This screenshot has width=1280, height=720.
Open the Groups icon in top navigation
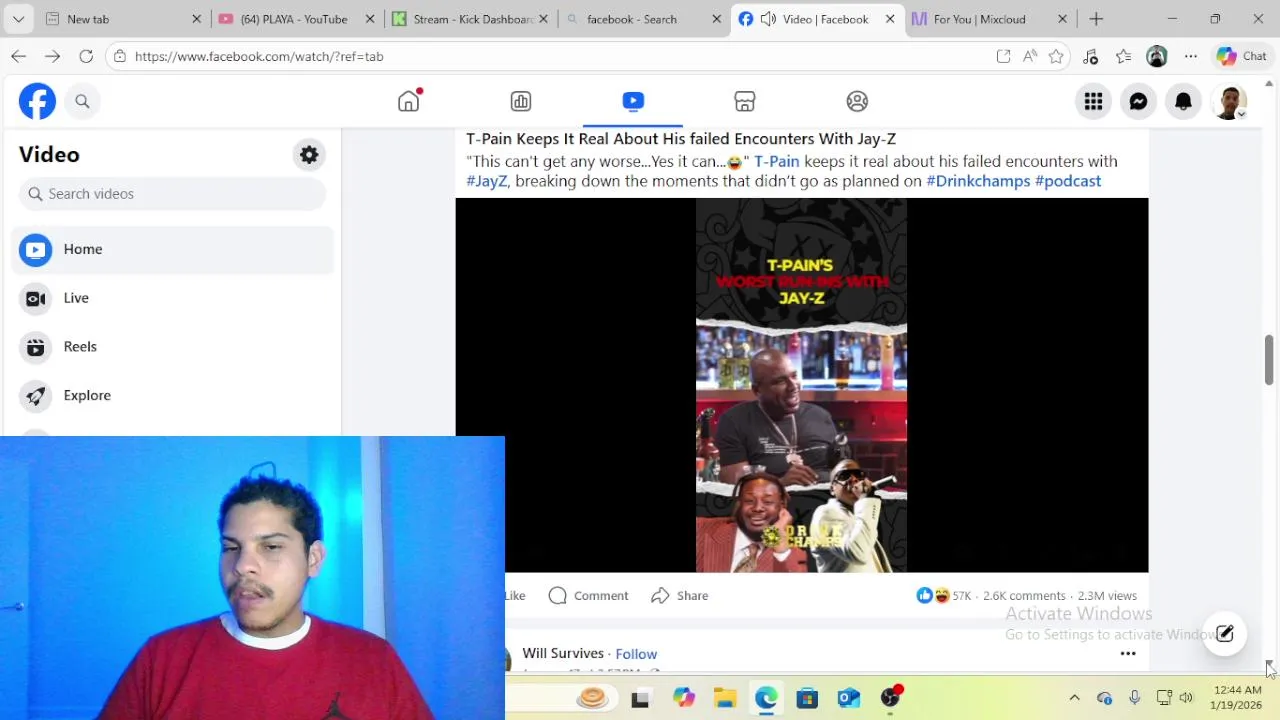coord(857,101)
